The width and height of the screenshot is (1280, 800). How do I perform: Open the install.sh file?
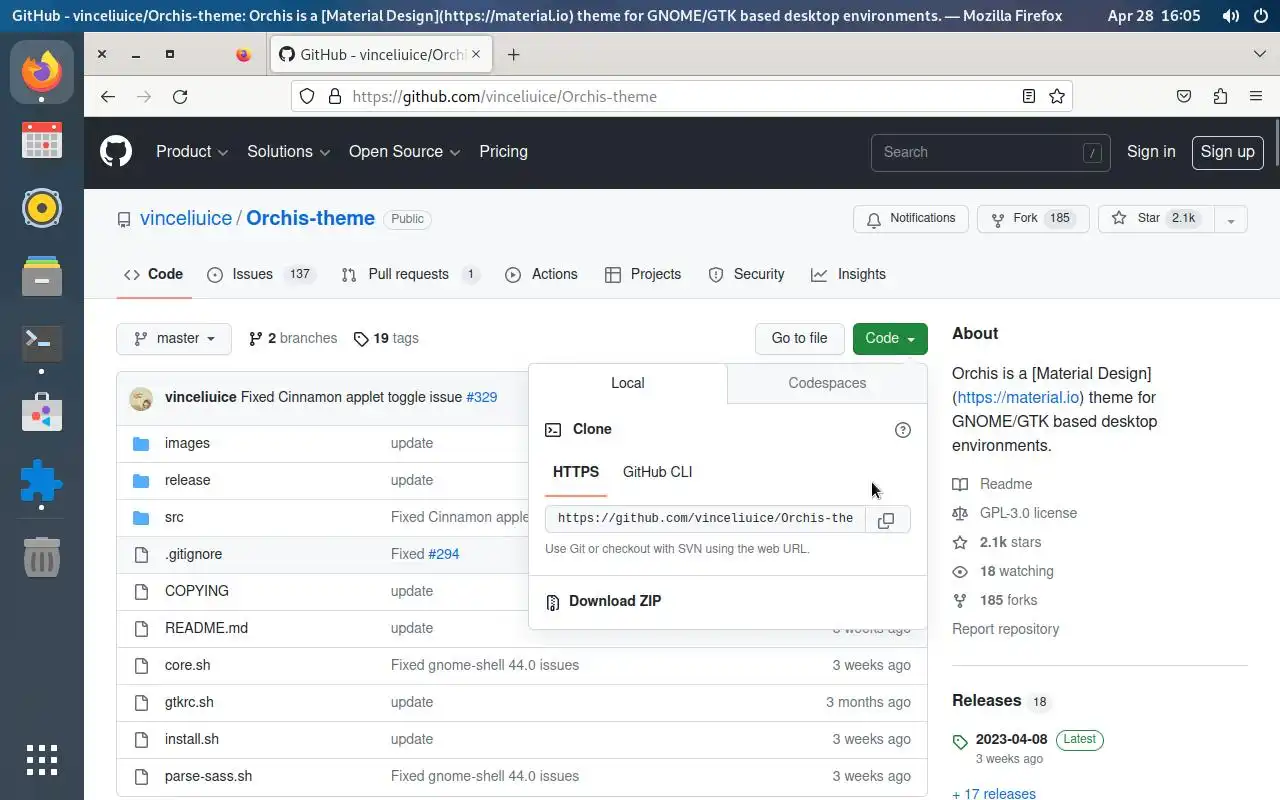[x=192, y=739]
